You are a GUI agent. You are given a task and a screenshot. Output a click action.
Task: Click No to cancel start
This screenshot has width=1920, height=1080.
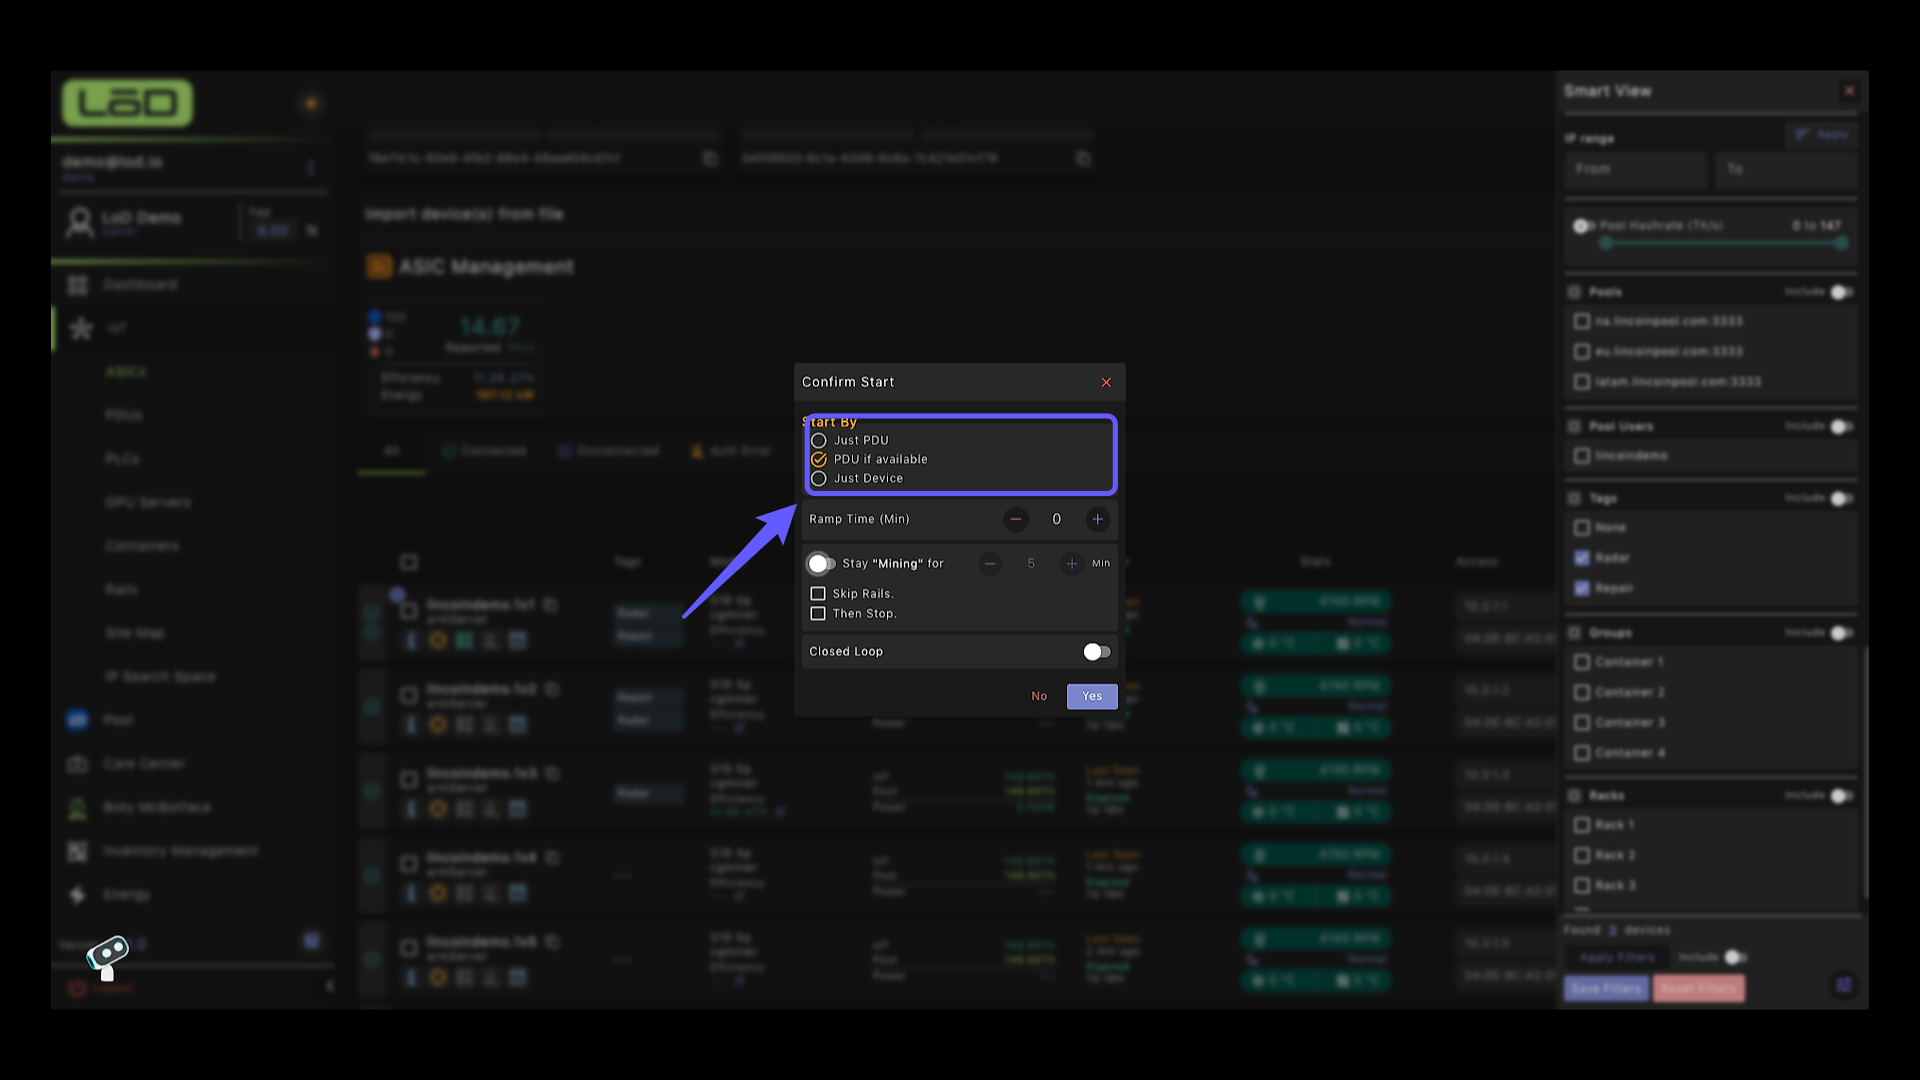(x=1039, y=696)
